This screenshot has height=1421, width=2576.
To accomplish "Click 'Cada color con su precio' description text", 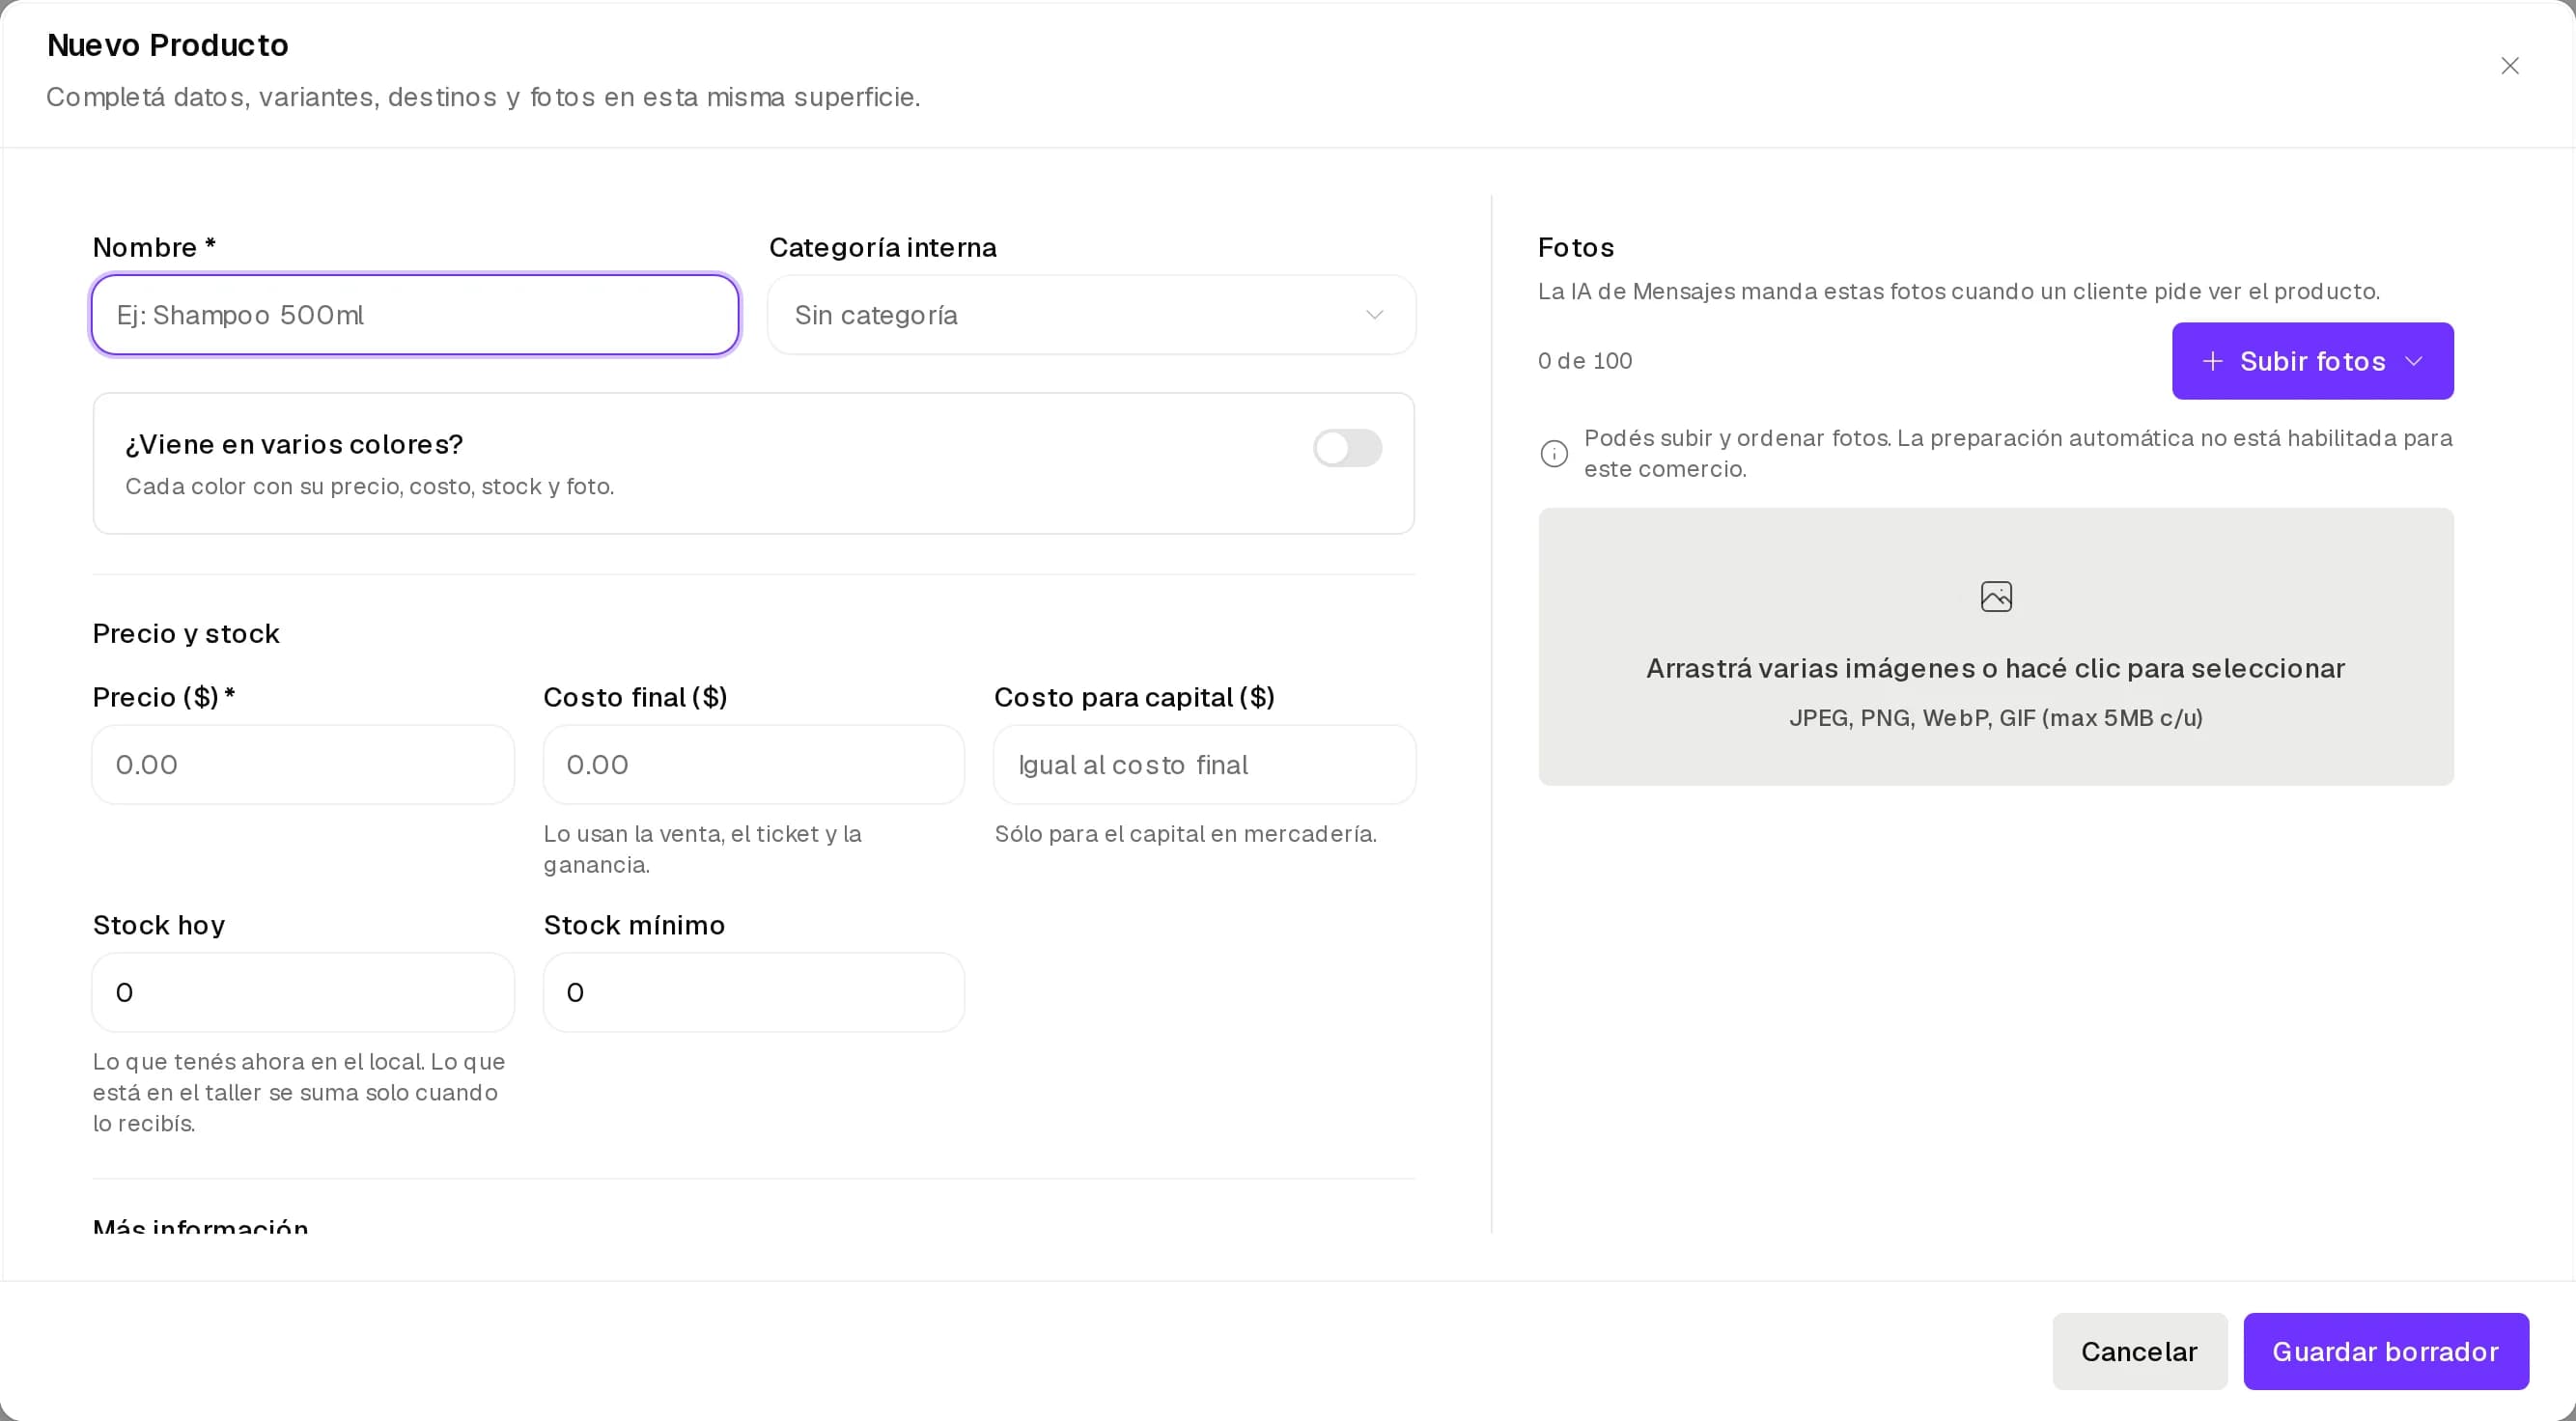I will point(369,487).
